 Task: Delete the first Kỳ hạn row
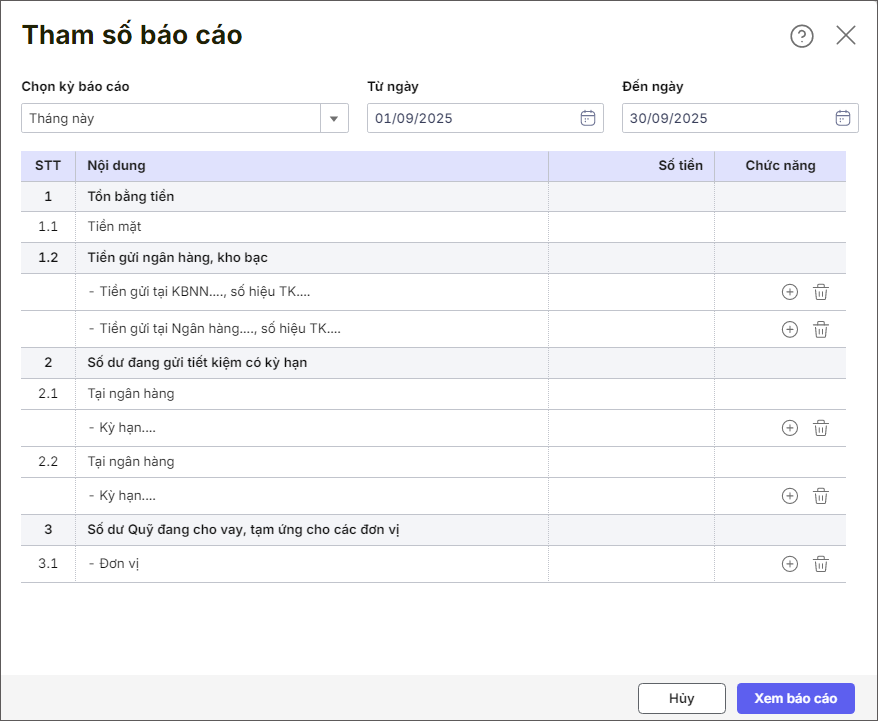pyautogui.click(x=821, y=428)
